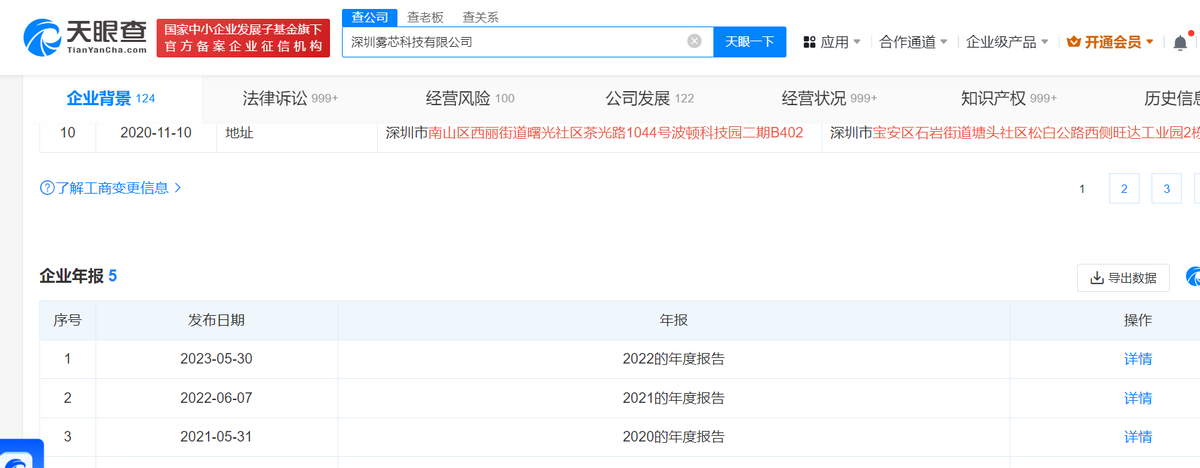Open 详情 for the 2020 annual report
The width and height of the screenshot is (1200, 468).
coord(1137,437)
